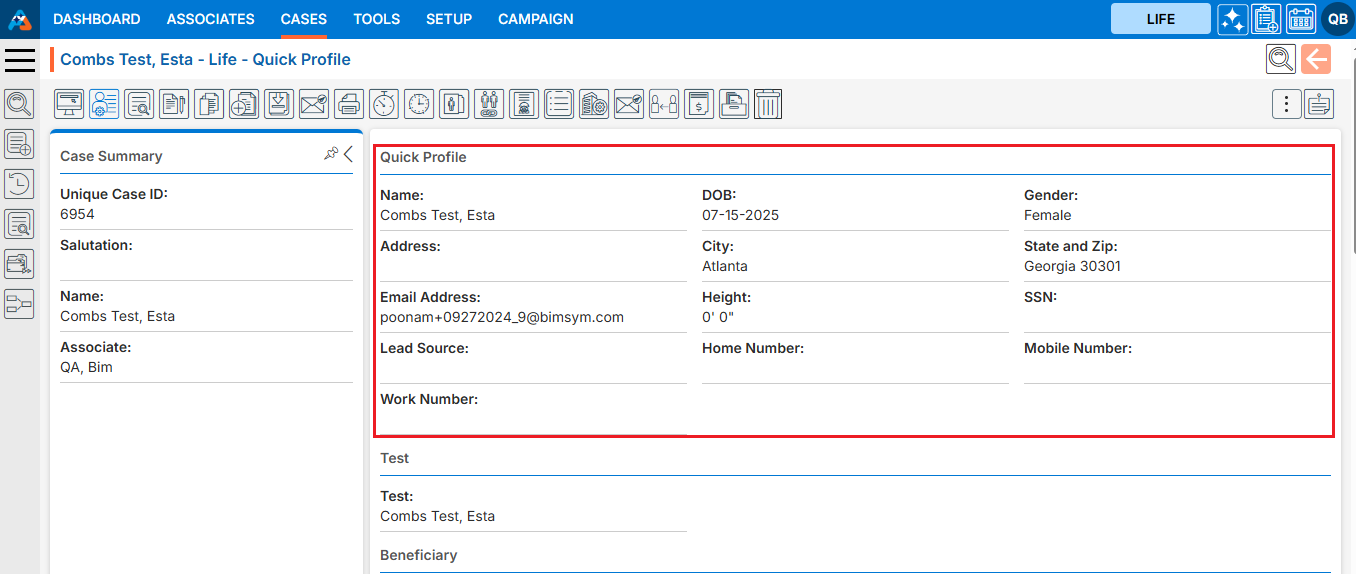Click the printer icon in the toolbar
The image size is (1356, 574).
349,104
